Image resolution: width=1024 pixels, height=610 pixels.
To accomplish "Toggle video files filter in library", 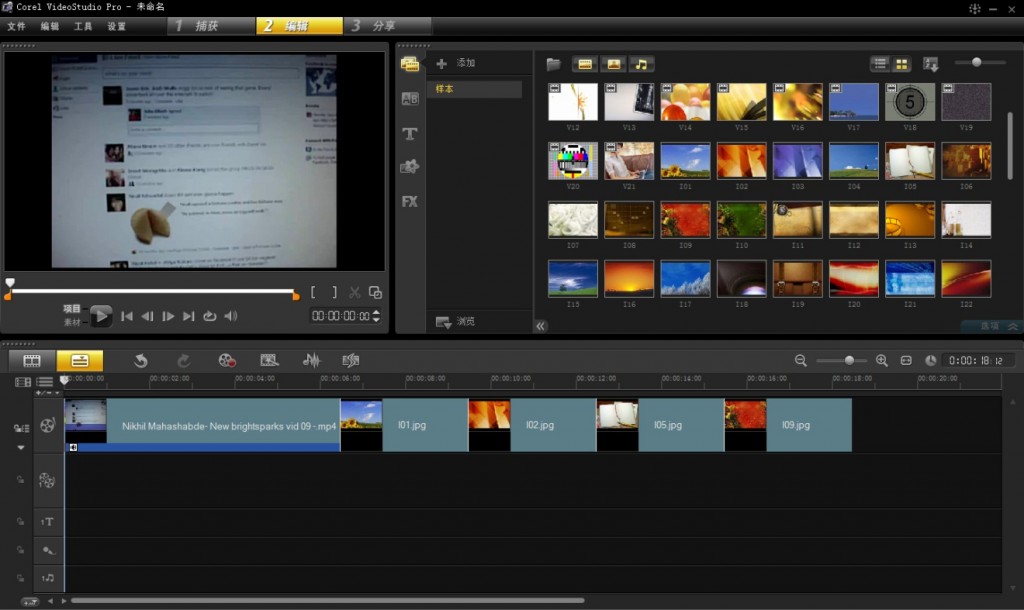I will [x=585, y=64].
